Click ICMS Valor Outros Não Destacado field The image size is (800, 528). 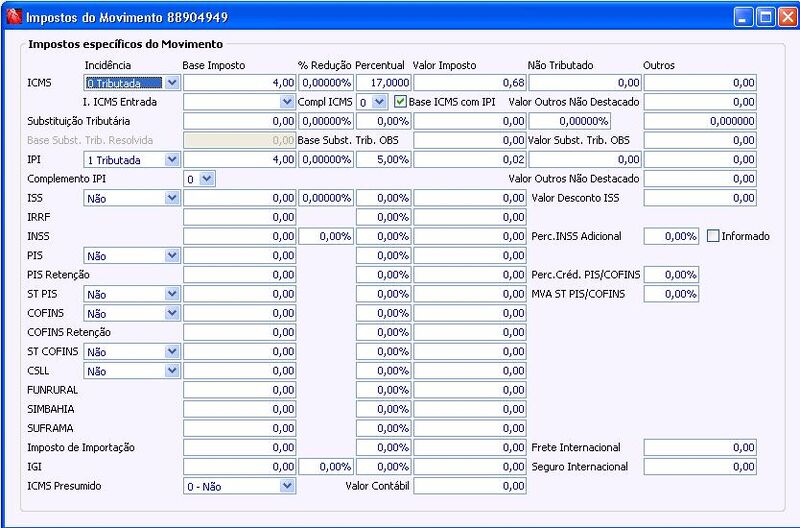click(x=700, y=102)
